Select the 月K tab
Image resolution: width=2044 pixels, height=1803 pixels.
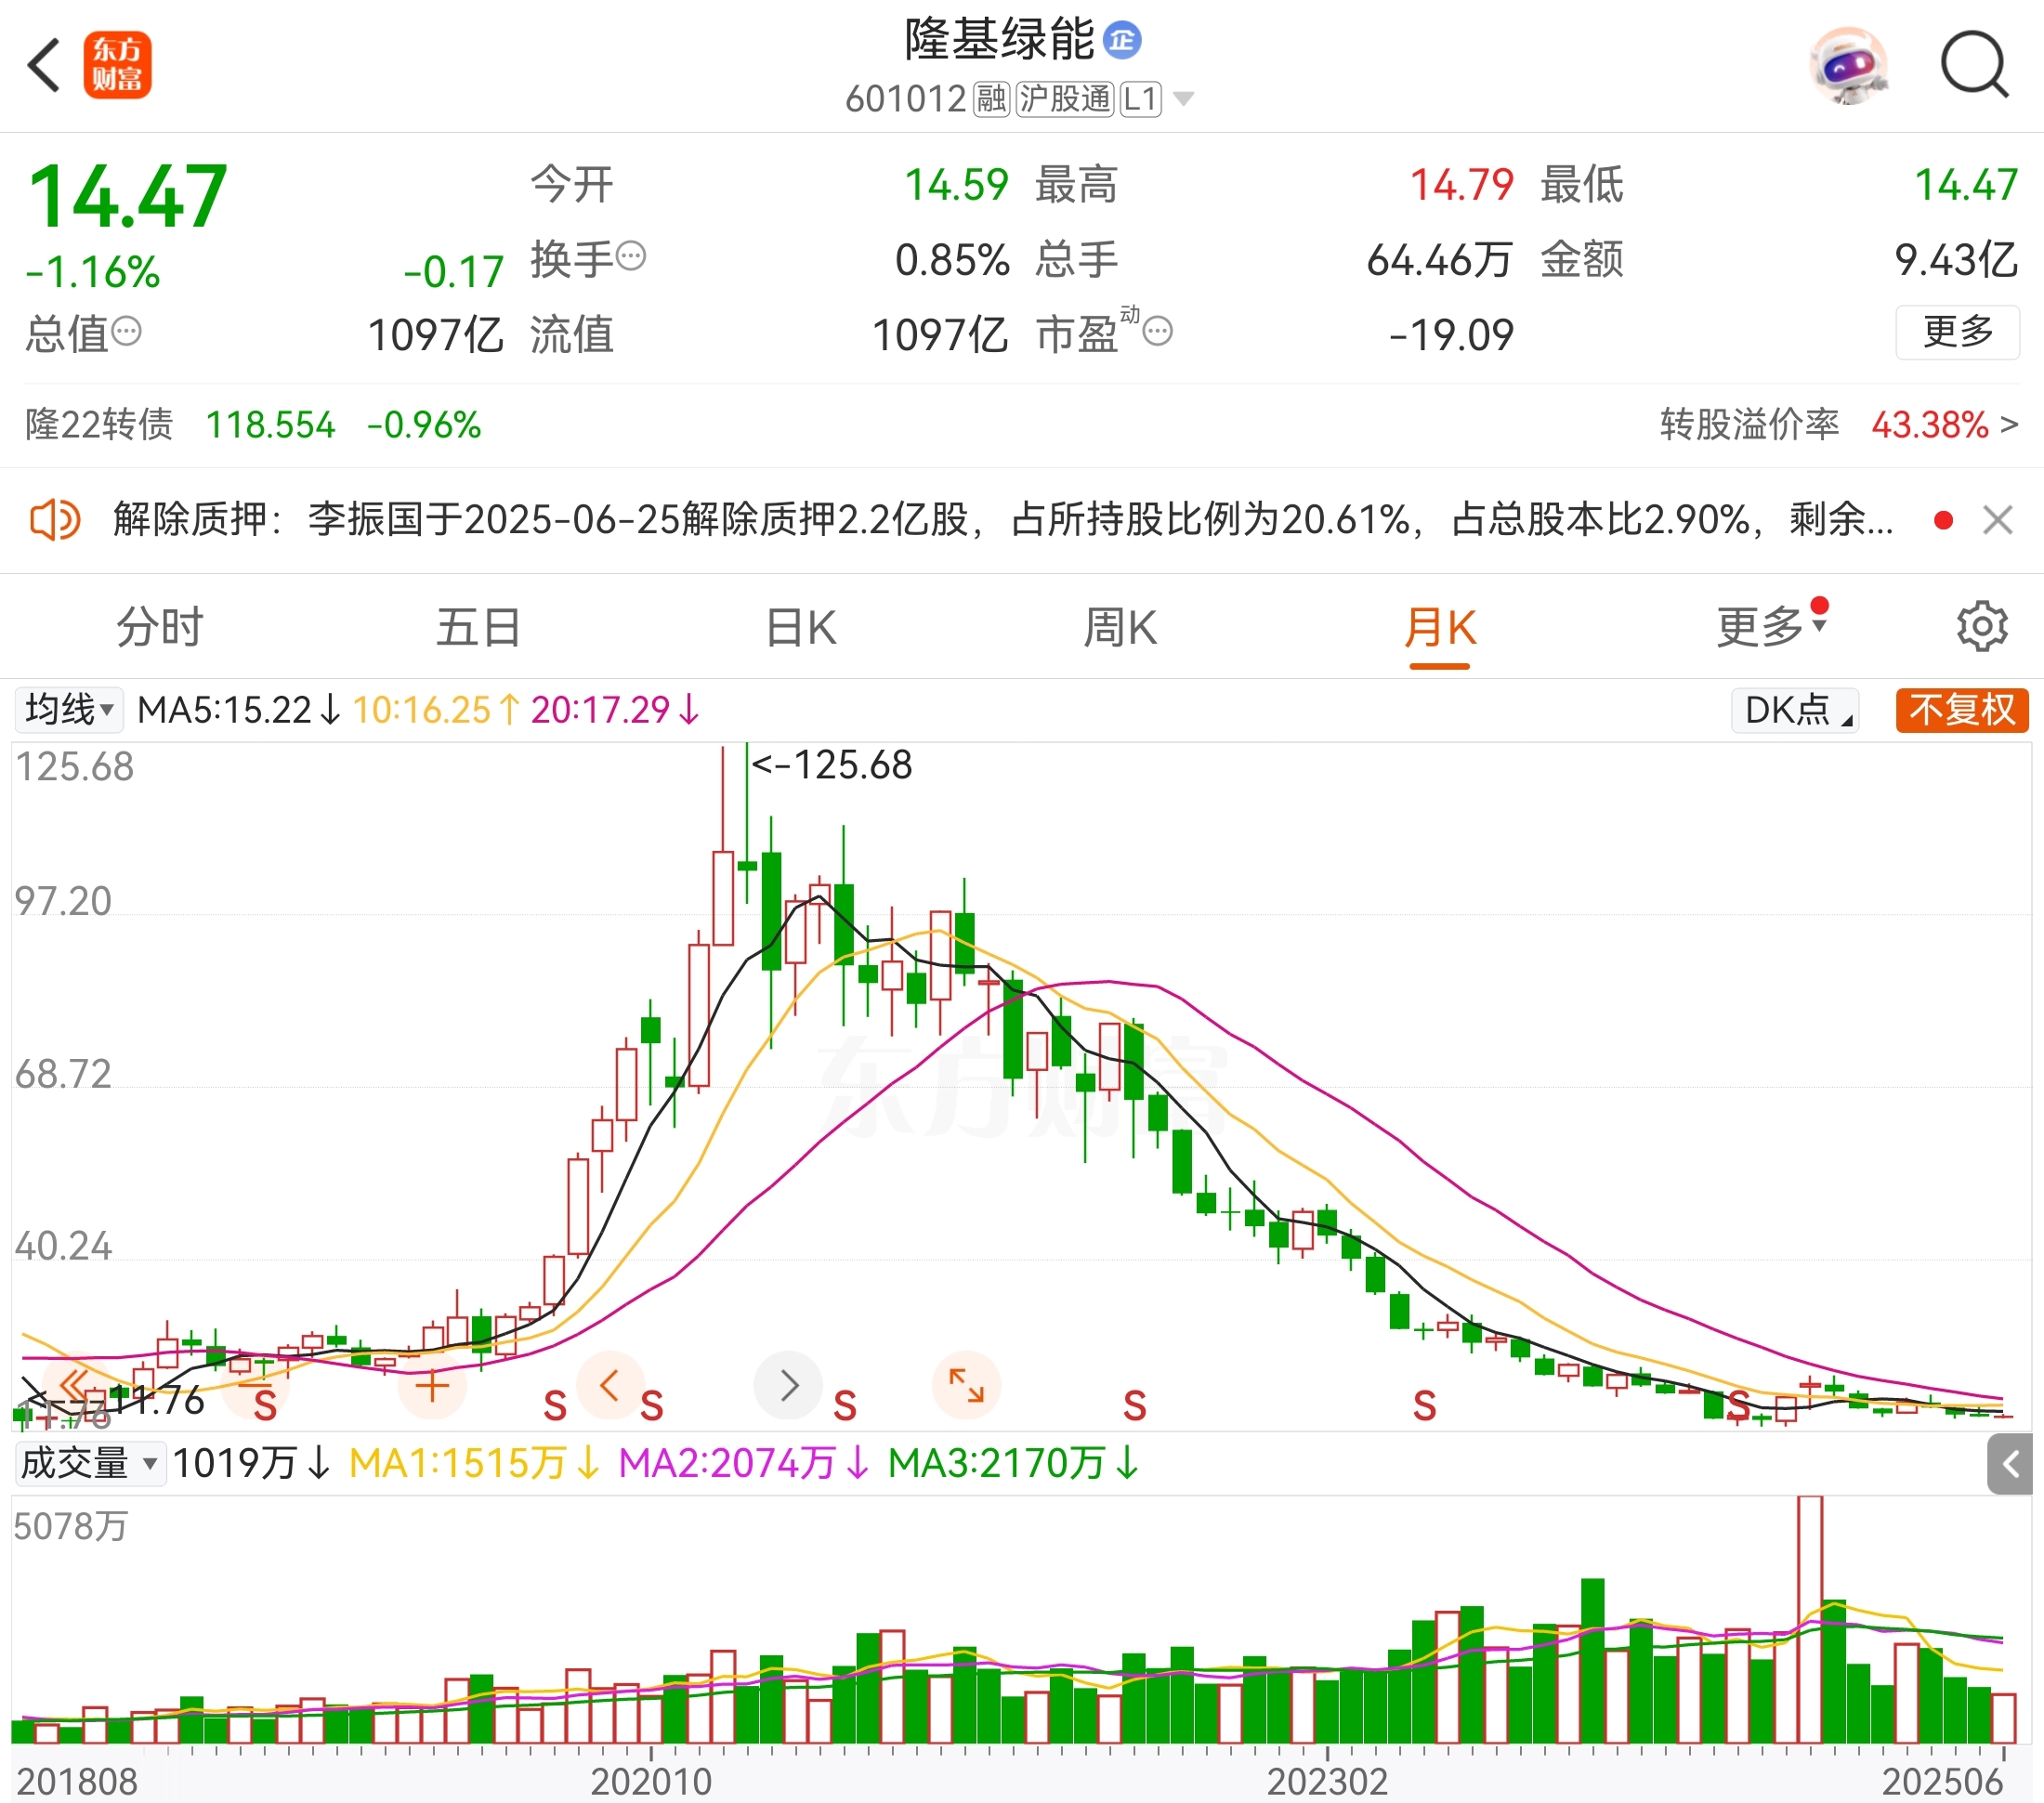[x=1440, y=628]
